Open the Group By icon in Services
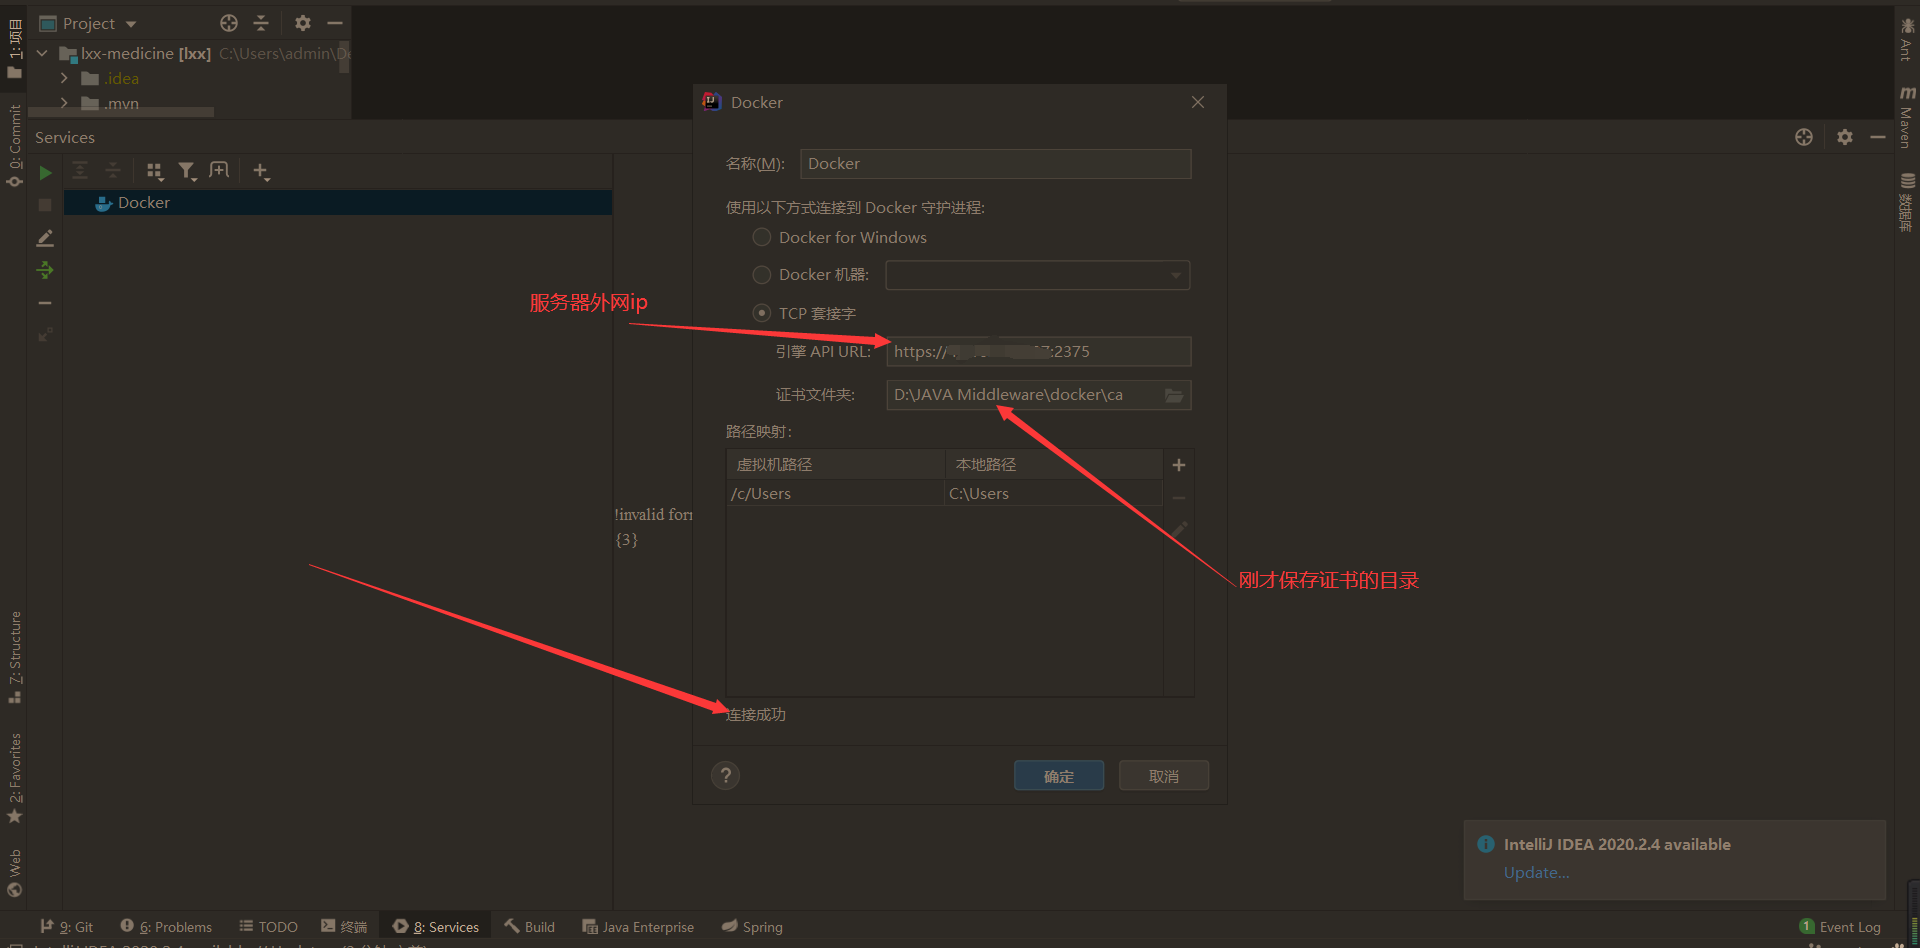This screenshot has width=1920, height=948. 154,171
